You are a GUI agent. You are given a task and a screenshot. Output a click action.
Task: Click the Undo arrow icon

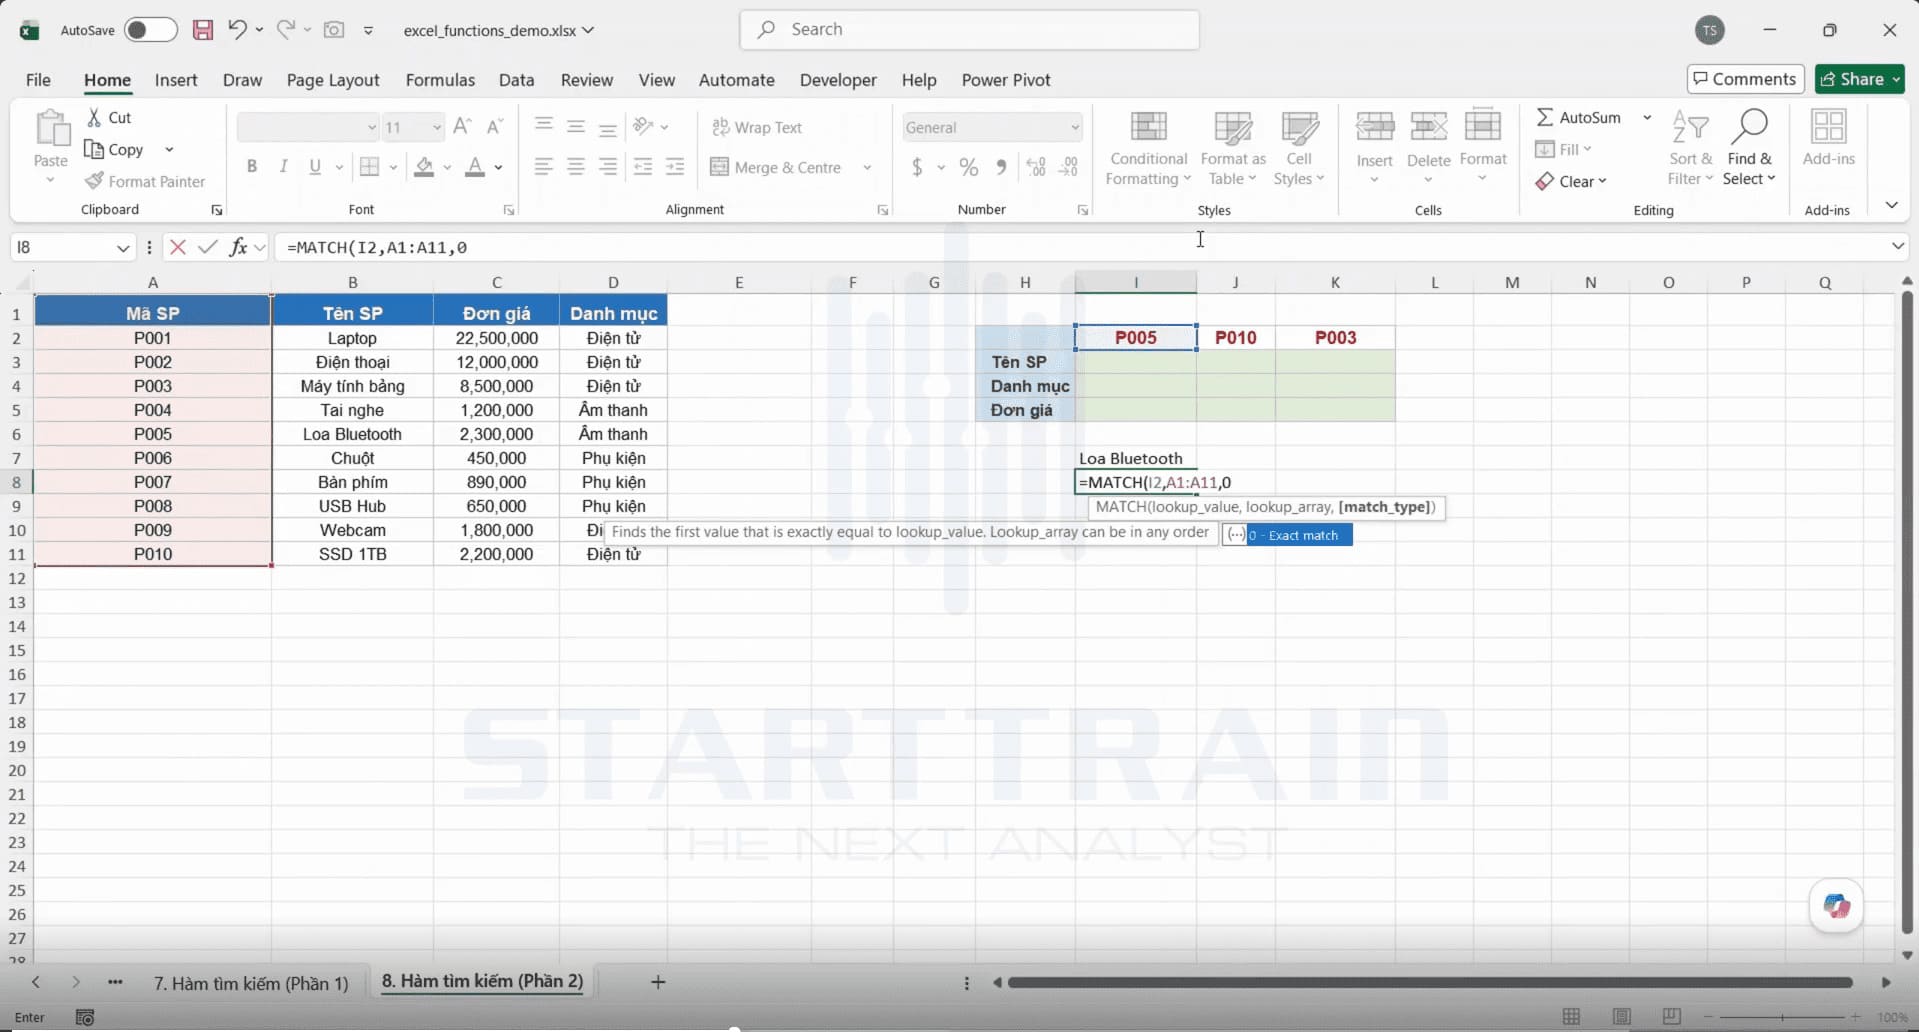coord(237,29)
